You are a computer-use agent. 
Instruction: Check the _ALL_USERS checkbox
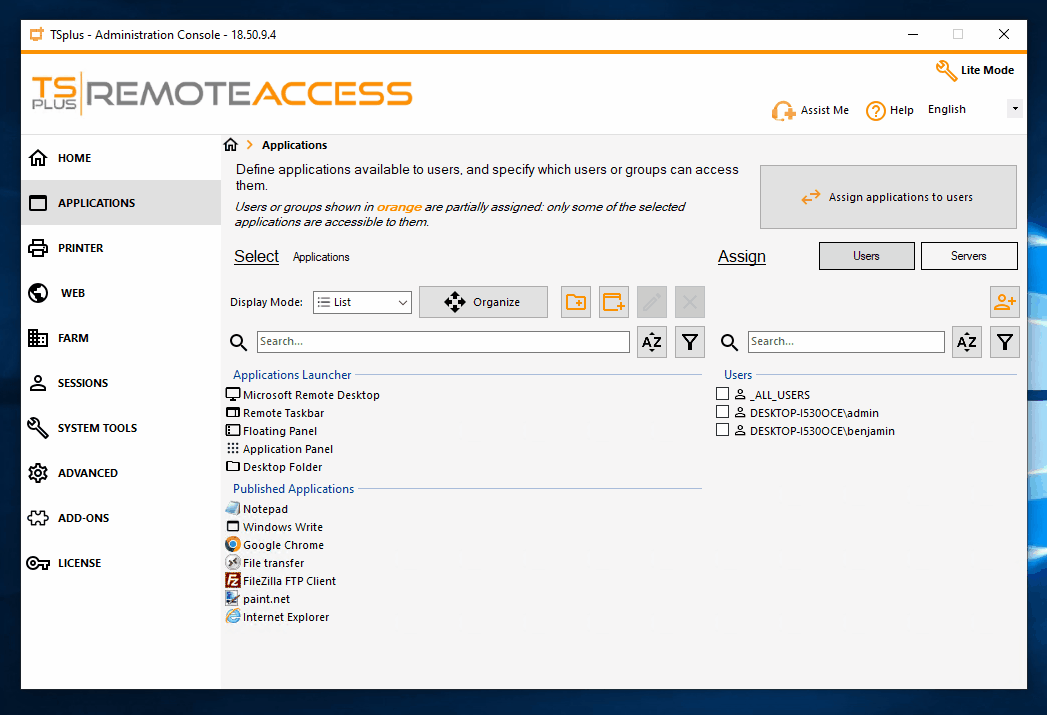tap(722, 395)
